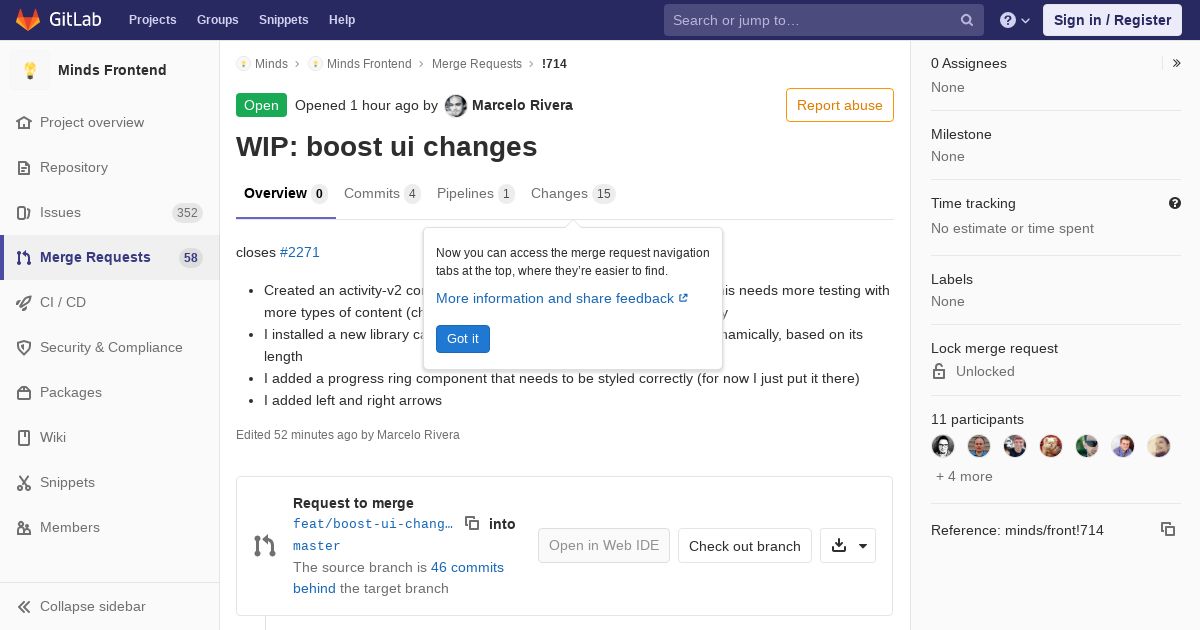Switch to the Changes tab
This screenshot has height=630, width=1200.
tap(573, 193)
